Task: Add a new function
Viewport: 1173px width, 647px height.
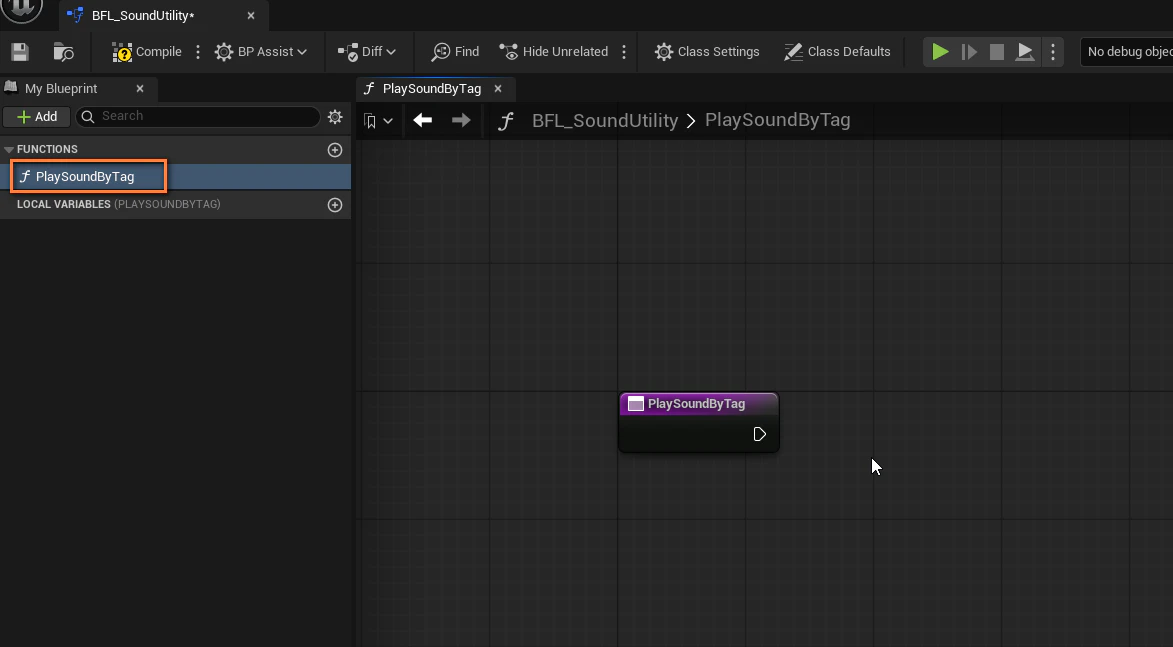Action: pos(335,150)
